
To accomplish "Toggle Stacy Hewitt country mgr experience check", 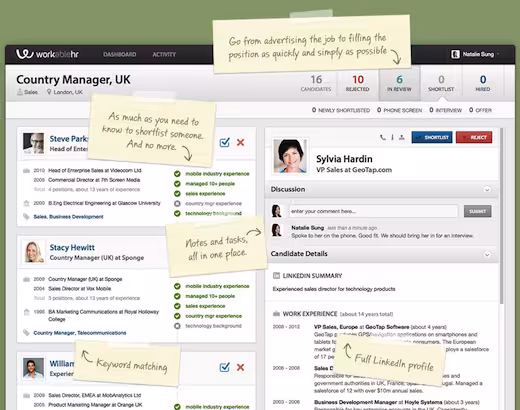I will click(177, 316).
